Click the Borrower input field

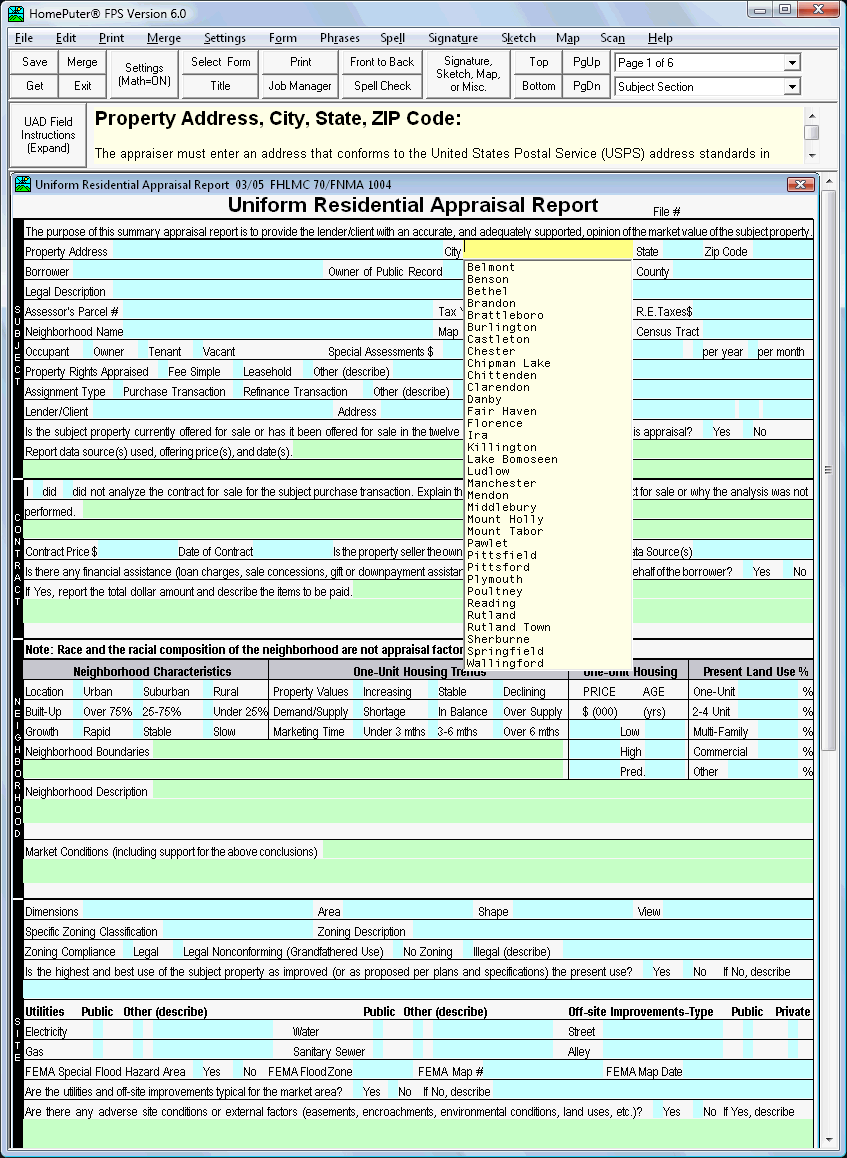[198, 271]
